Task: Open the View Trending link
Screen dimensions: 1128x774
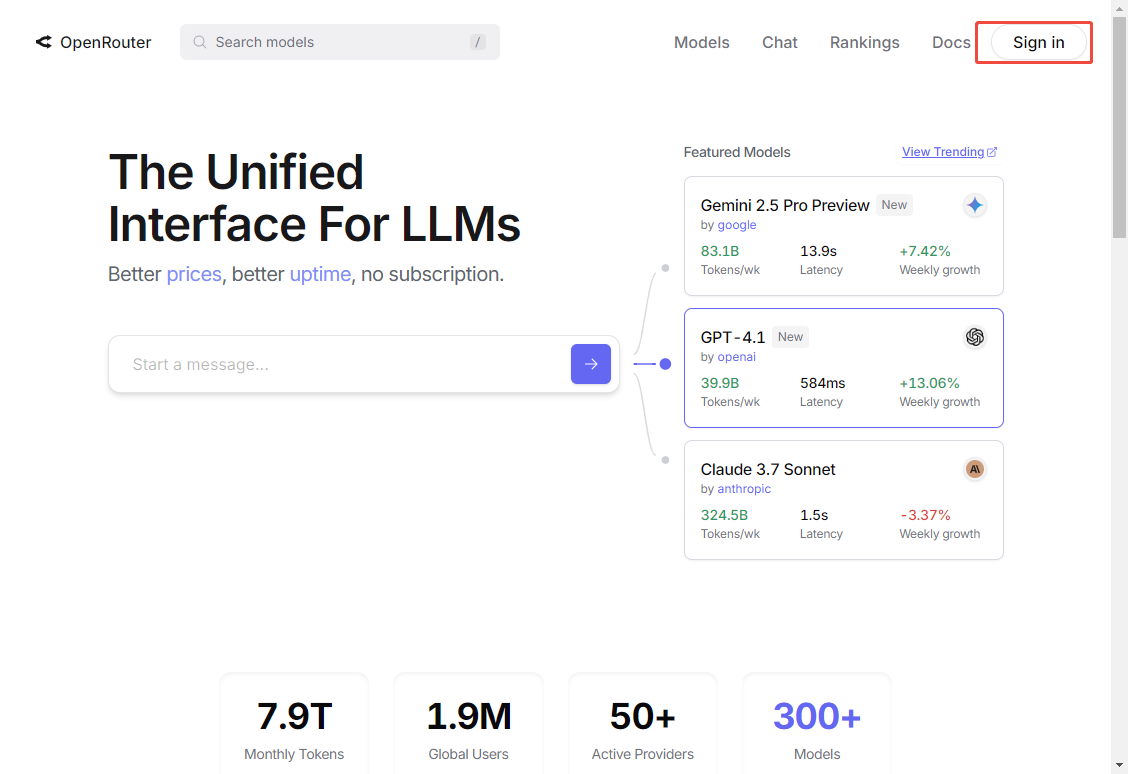Action: [x=943, y=152]
